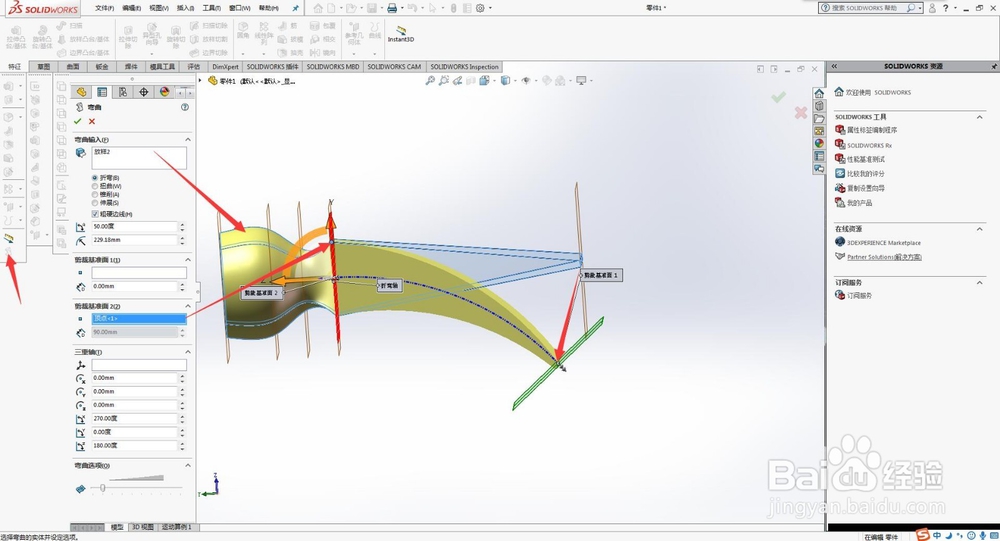1000x541 pixels.
Task: Cancel with red X in graphics corner
Action: coord(800,112)
